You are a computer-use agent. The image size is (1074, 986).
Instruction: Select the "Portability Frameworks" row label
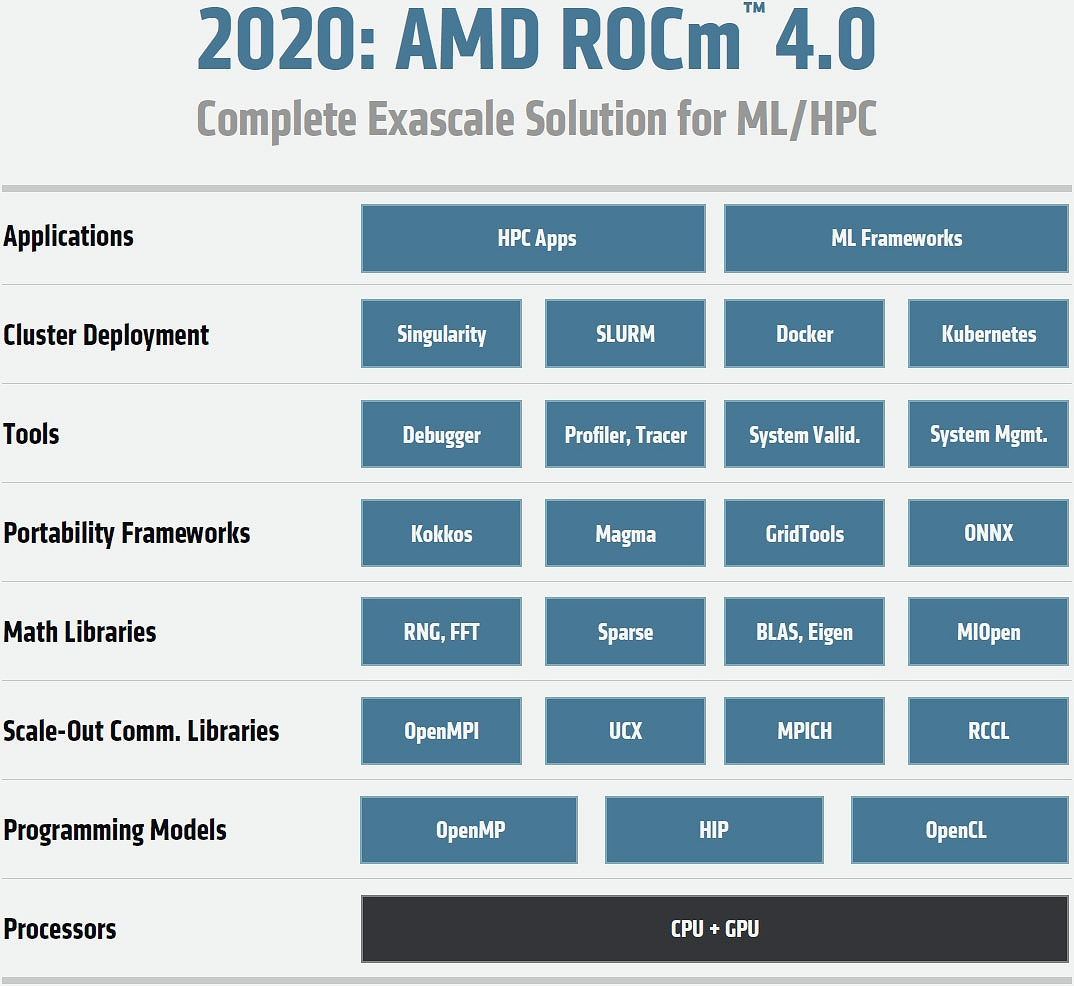click(127, 533)
